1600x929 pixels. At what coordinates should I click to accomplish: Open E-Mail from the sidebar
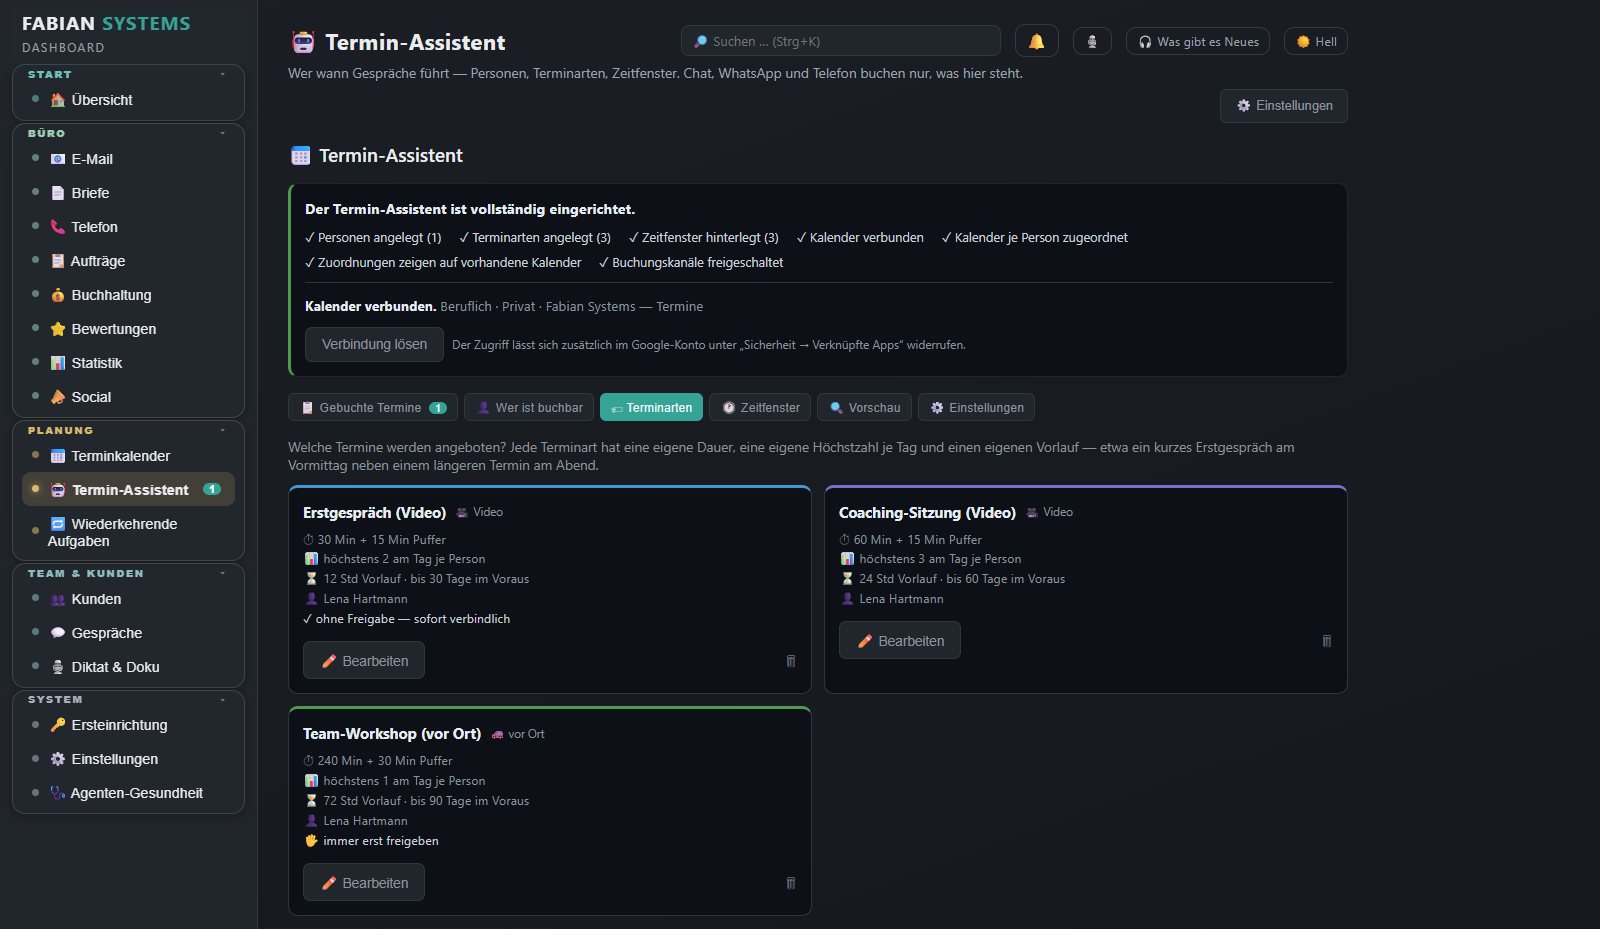pyautogui.click(x=128, y=159)
